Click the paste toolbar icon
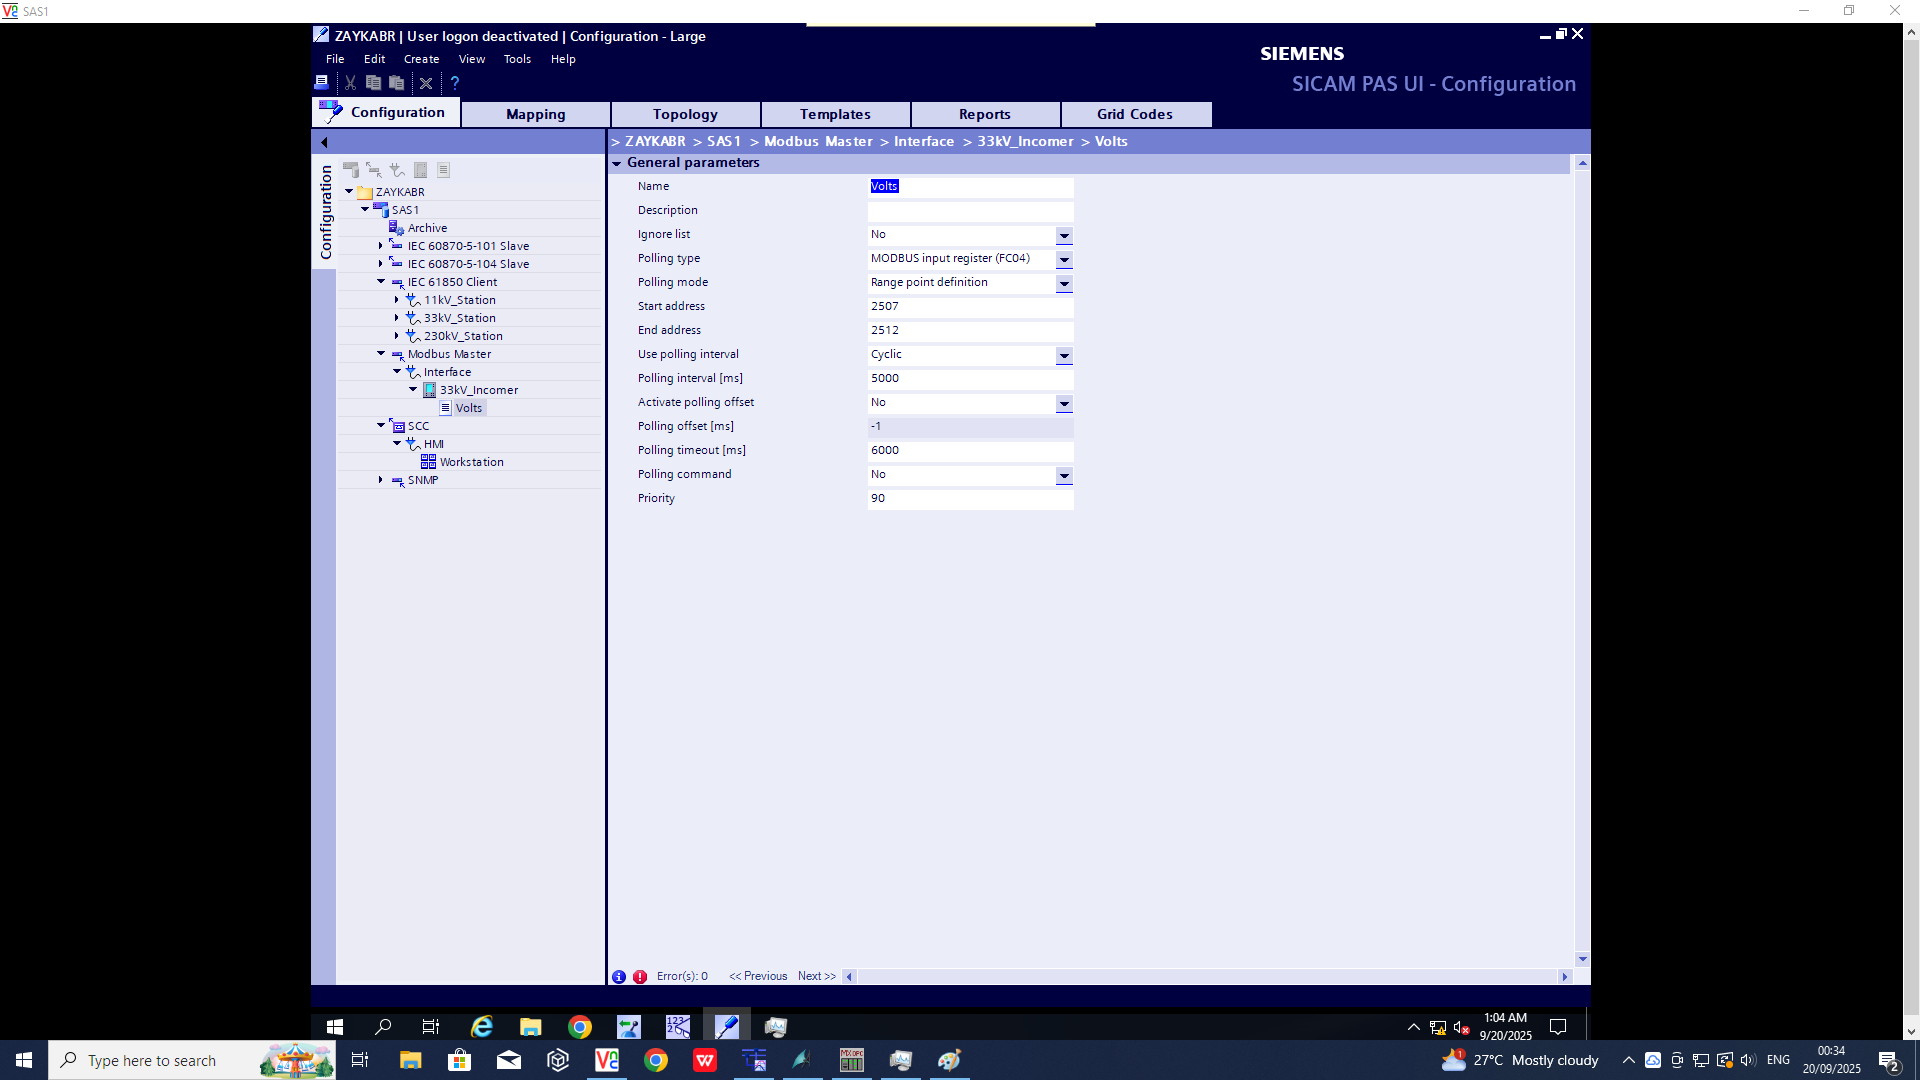Screen dimensions: 1920x1080 click(x=397, y=83)
